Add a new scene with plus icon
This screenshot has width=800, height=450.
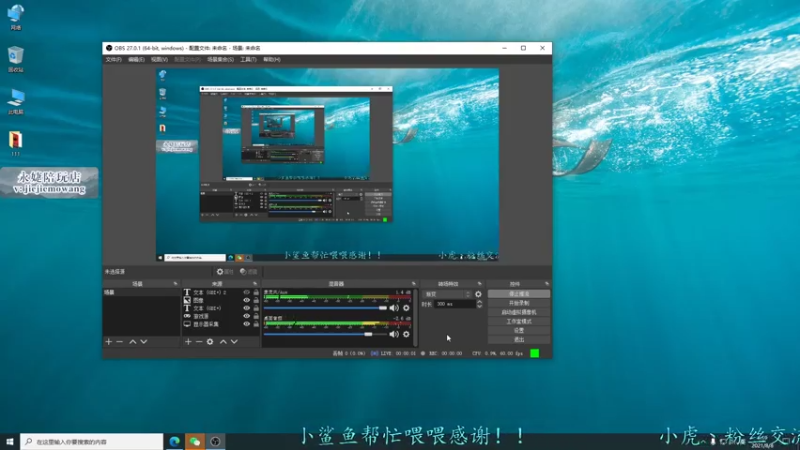tap(109, 342)
